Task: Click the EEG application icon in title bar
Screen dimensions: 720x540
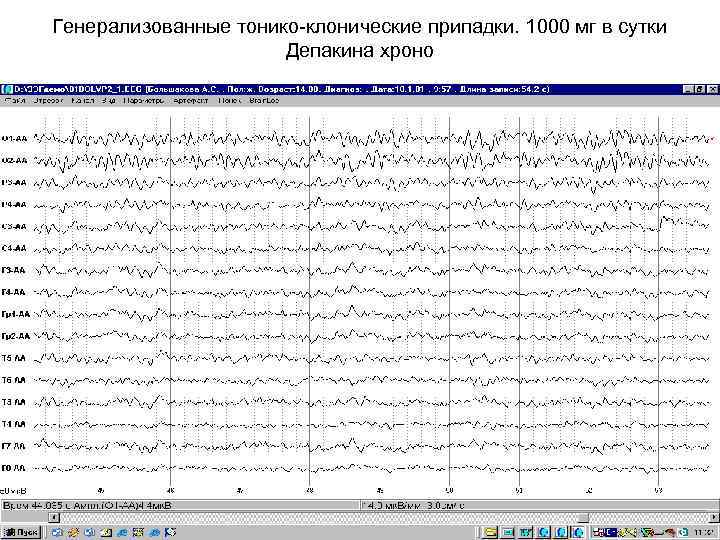Action: point(6,89)
